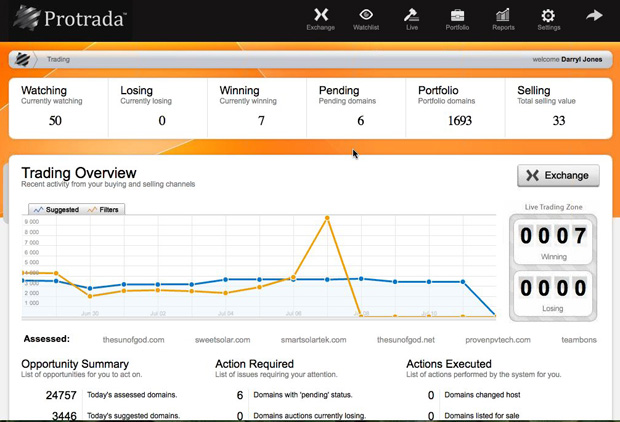The height and width of the screenshot is (422, 620).
Task: Open assessed domain smartsolartek.com
Action: coord(314,340)
